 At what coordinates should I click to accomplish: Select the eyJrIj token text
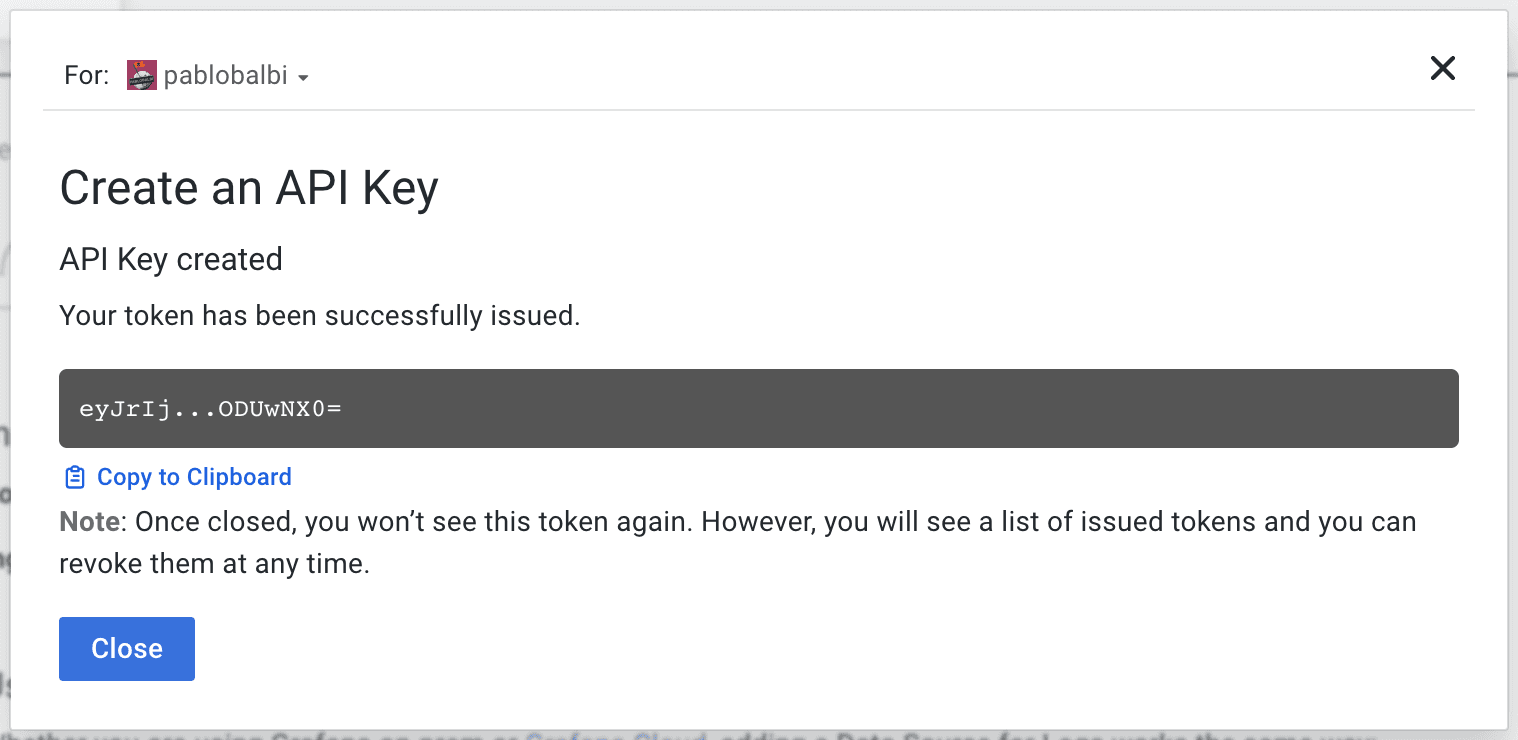[x=210, y=408]
